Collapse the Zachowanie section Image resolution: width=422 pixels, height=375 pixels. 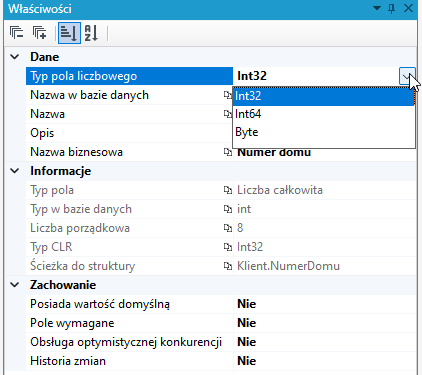click(x=15, y=285)
